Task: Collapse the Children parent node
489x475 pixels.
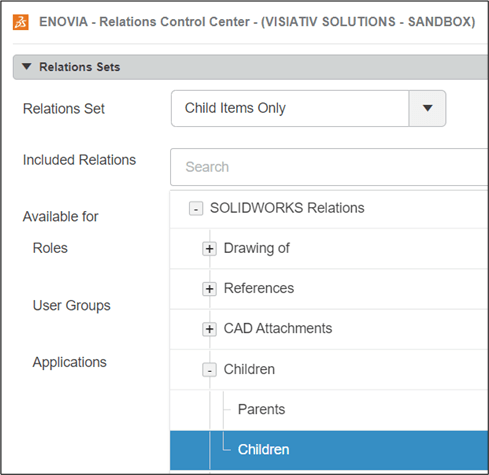Action: (x=209, y=370)
